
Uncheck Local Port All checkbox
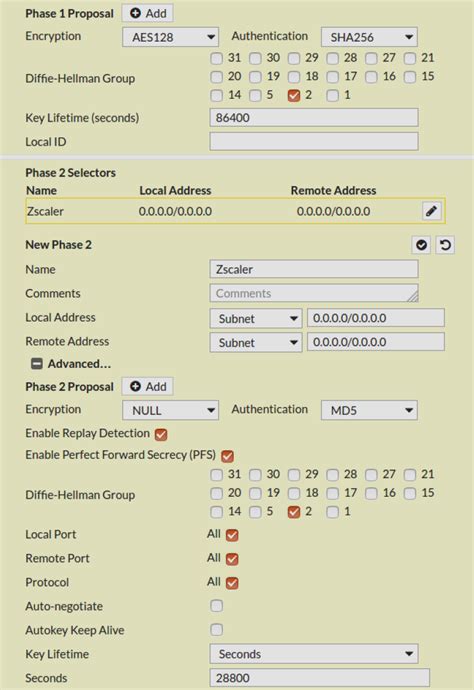[x=232, y=535]
